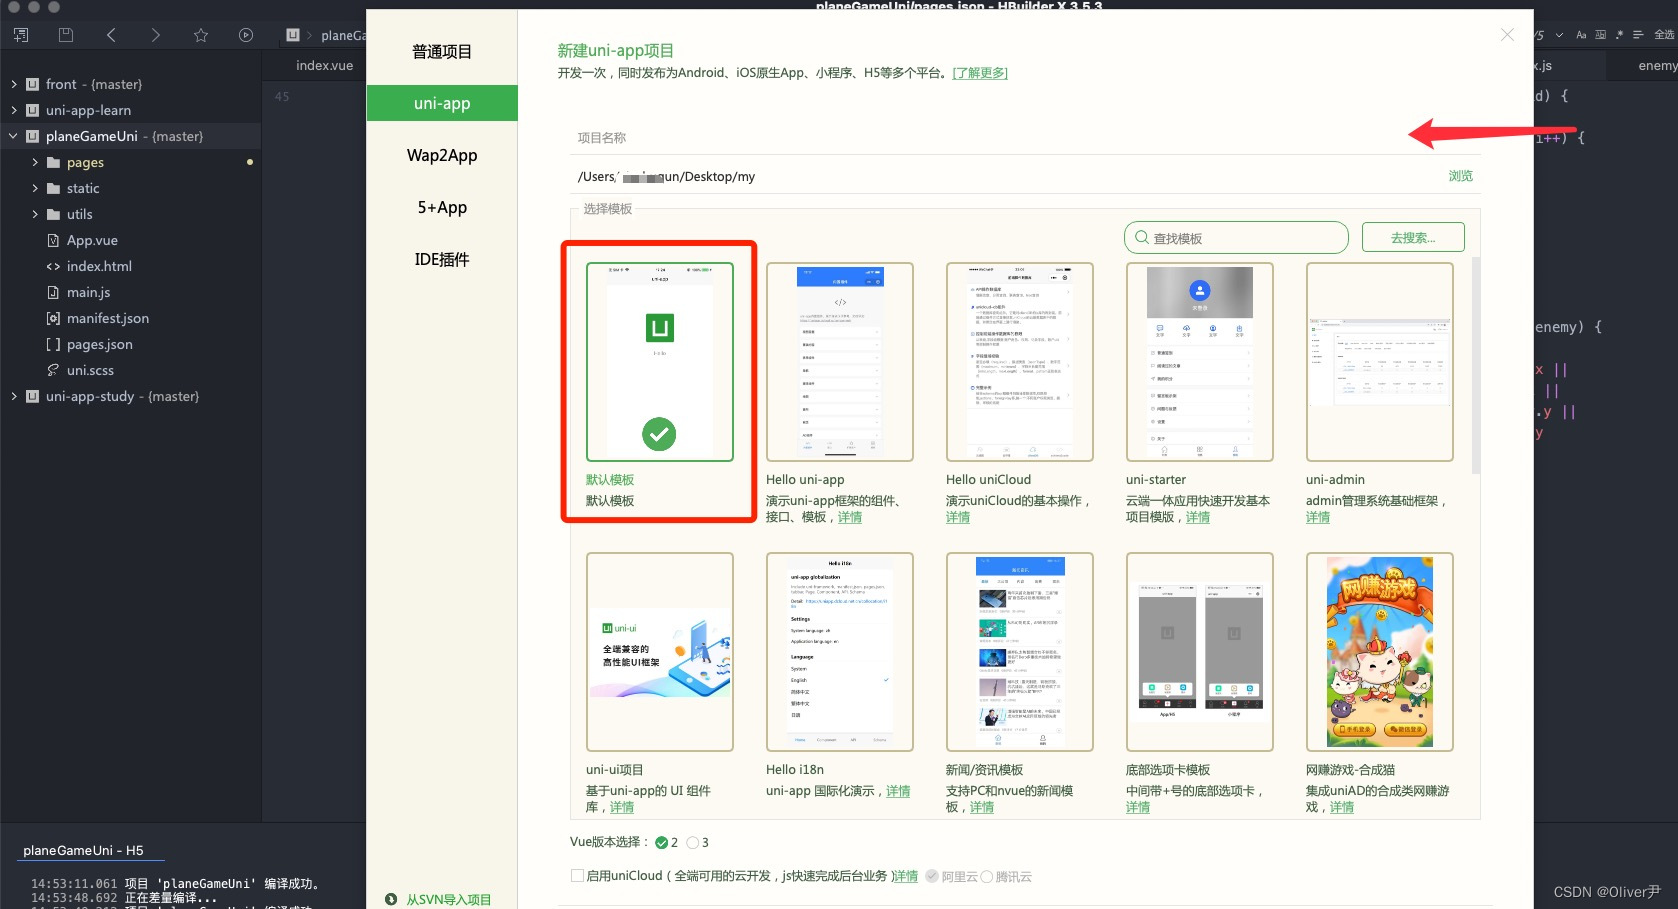This screenshot has height=909, width=1678.
Task: Expand the front project tree
Action: [14, 84]
